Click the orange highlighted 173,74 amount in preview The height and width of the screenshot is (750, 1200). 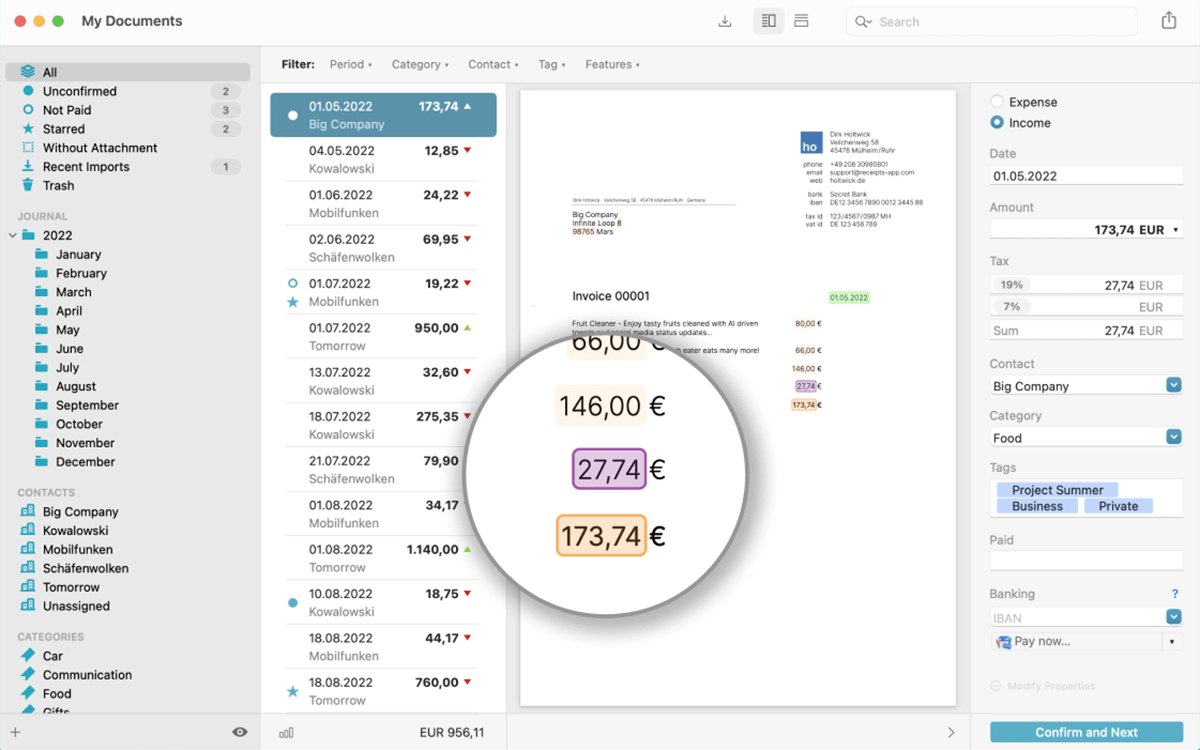pyautogui.click(x=601, y=536)
